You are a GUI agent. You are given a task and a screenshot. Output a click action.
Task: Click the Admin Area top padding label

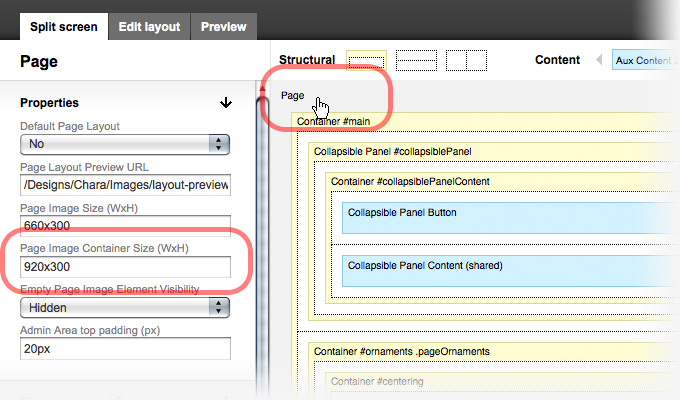coord(90,331)
